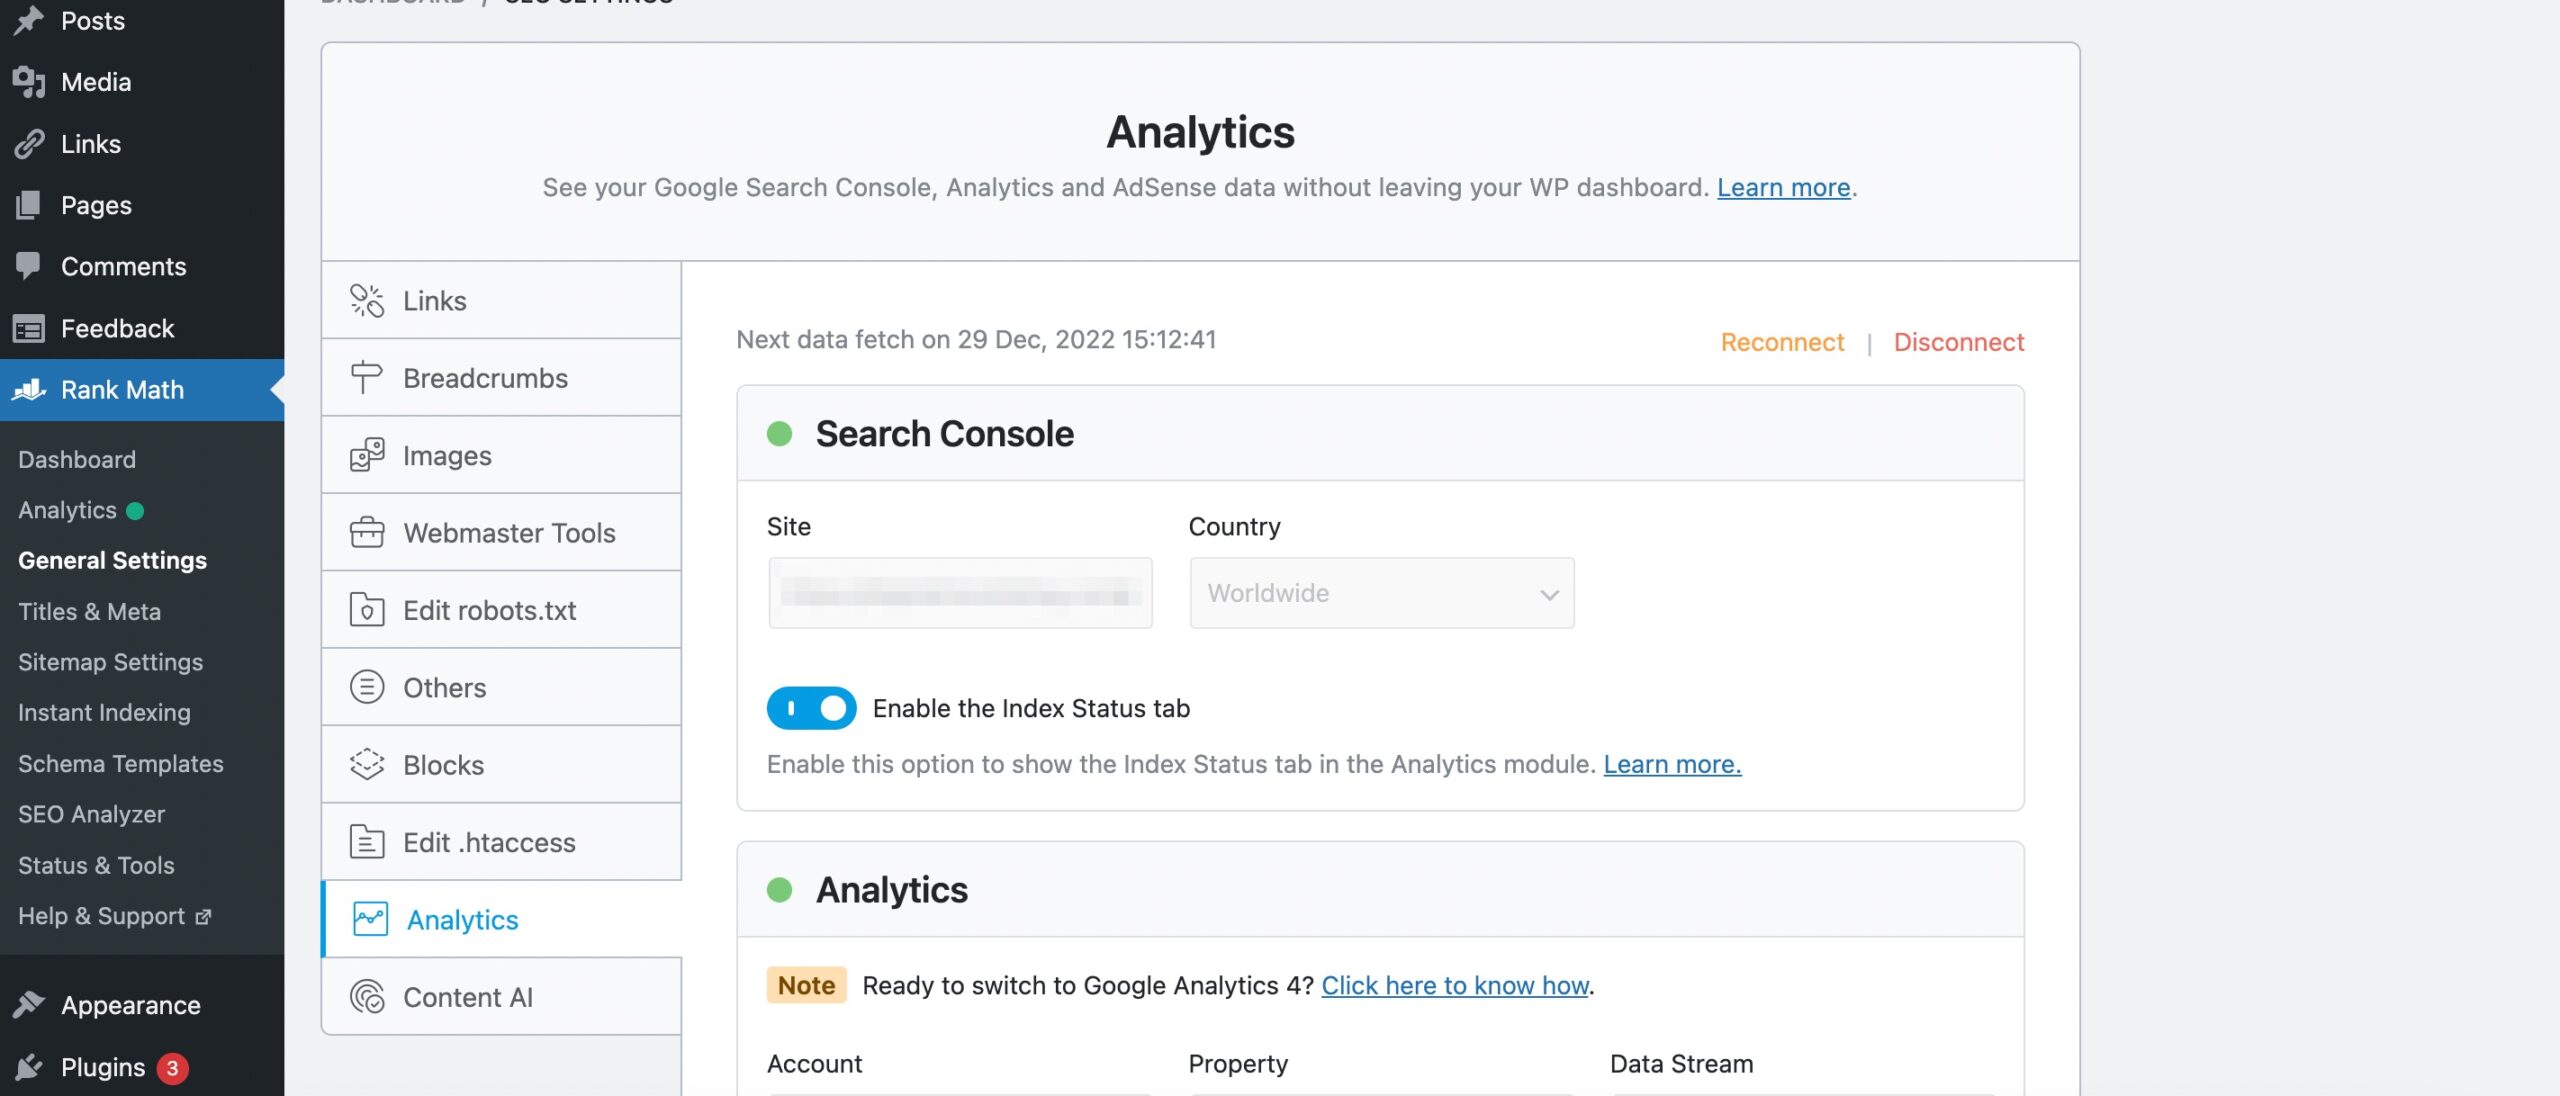Expand the Country dropdown to Worldwide
This screenshot has height=1096, width=2560.
coord(1380,591)
